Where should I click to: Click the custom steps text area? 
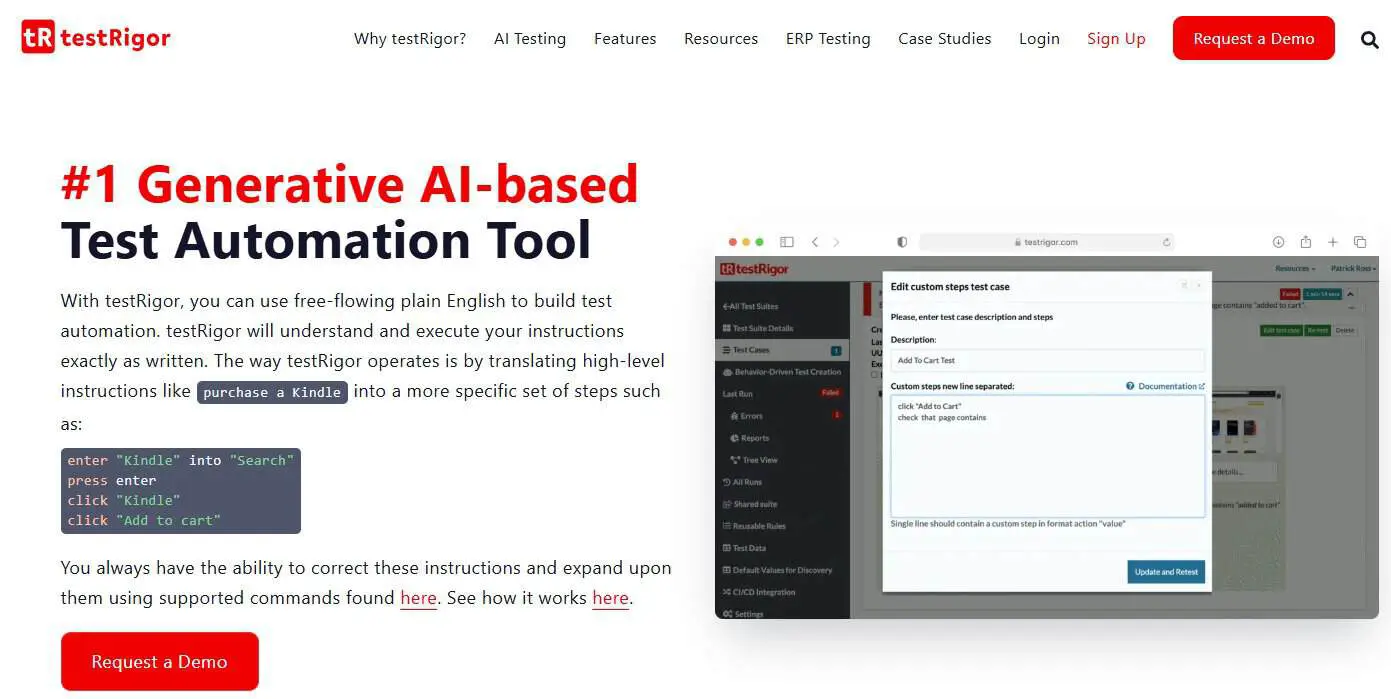pos(1048,455)
